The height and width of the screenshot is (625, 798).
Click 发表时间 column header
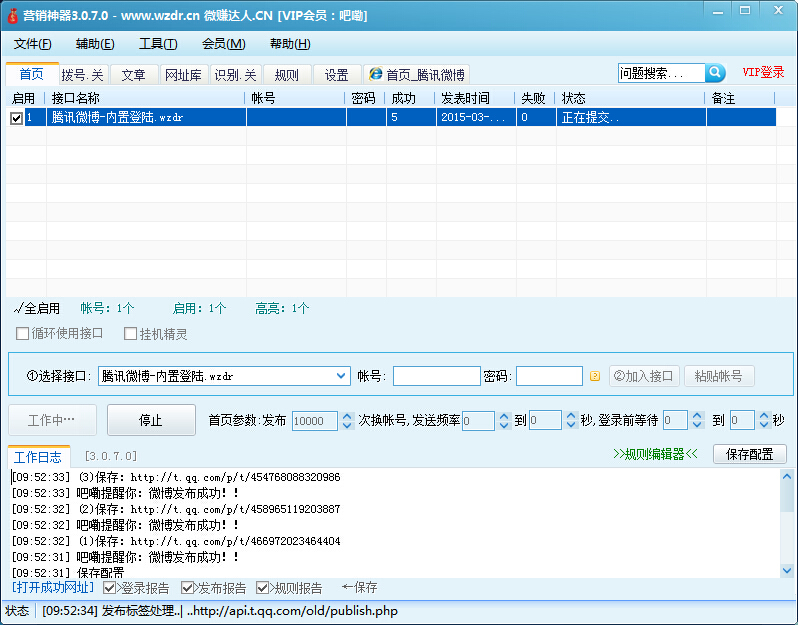tap(475, 98)
